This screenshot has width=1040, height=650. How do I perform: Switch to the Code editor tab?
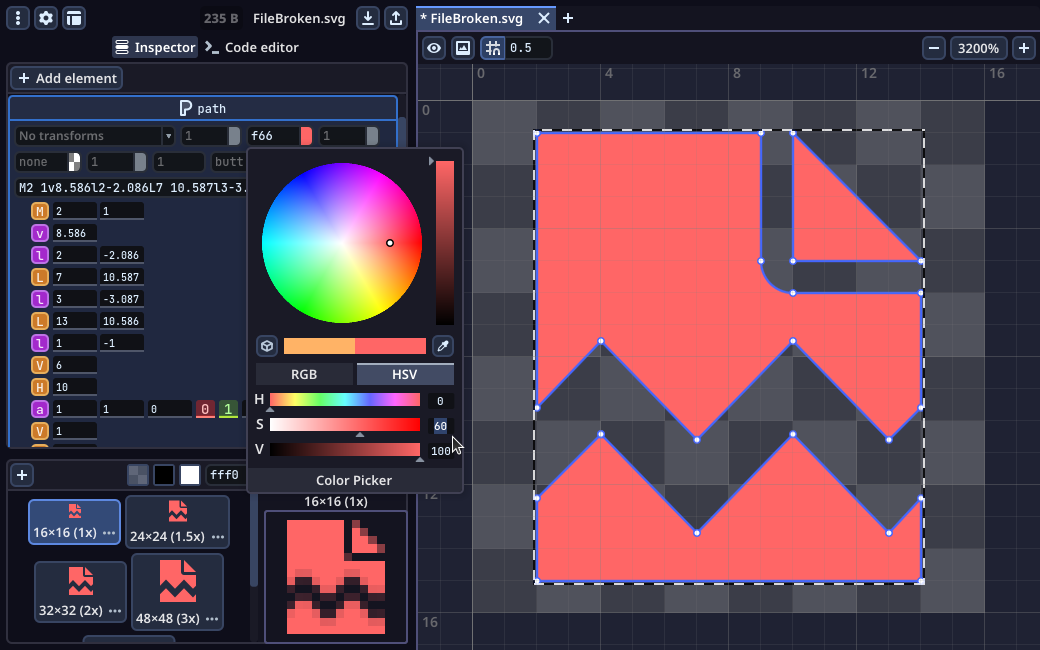251,47
